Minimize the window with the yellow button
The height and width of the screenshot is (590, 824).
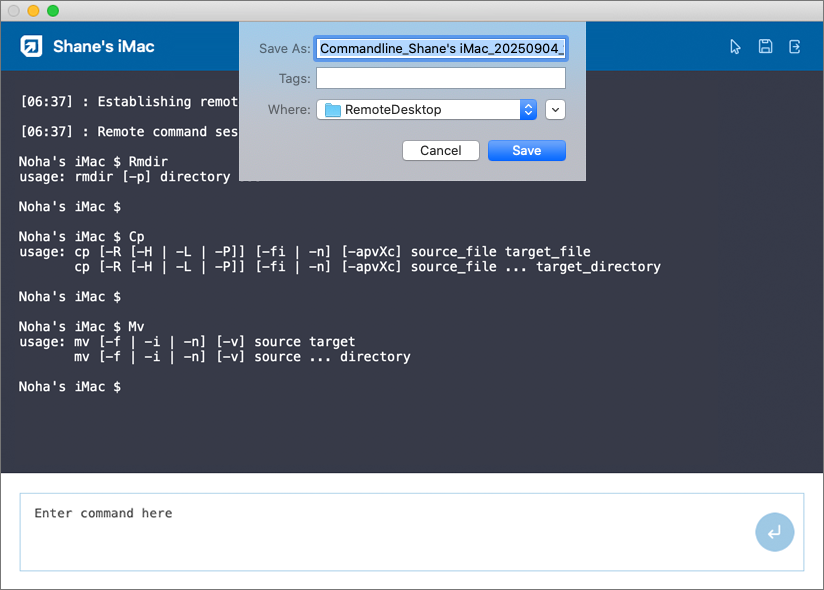34,10
